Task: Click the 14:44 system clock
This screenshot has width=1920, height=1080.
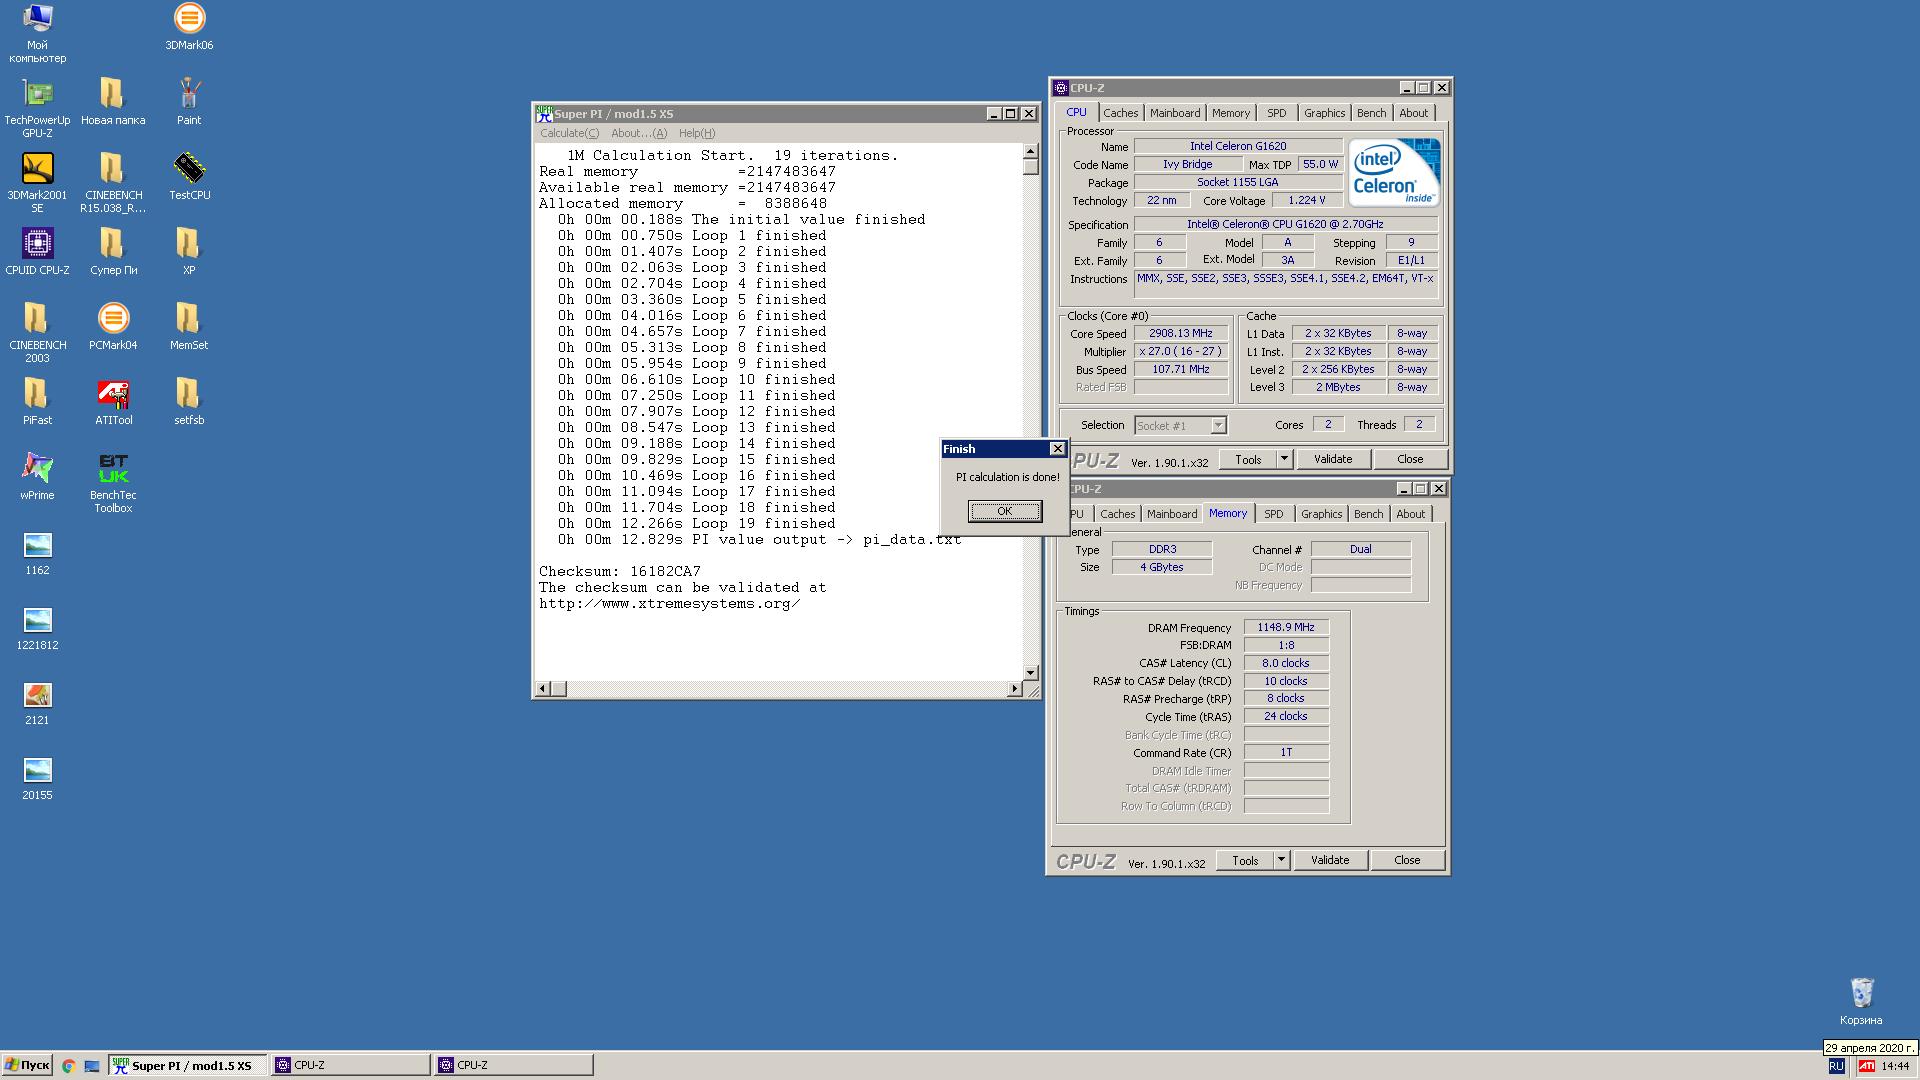Action: point(1895,1066)
